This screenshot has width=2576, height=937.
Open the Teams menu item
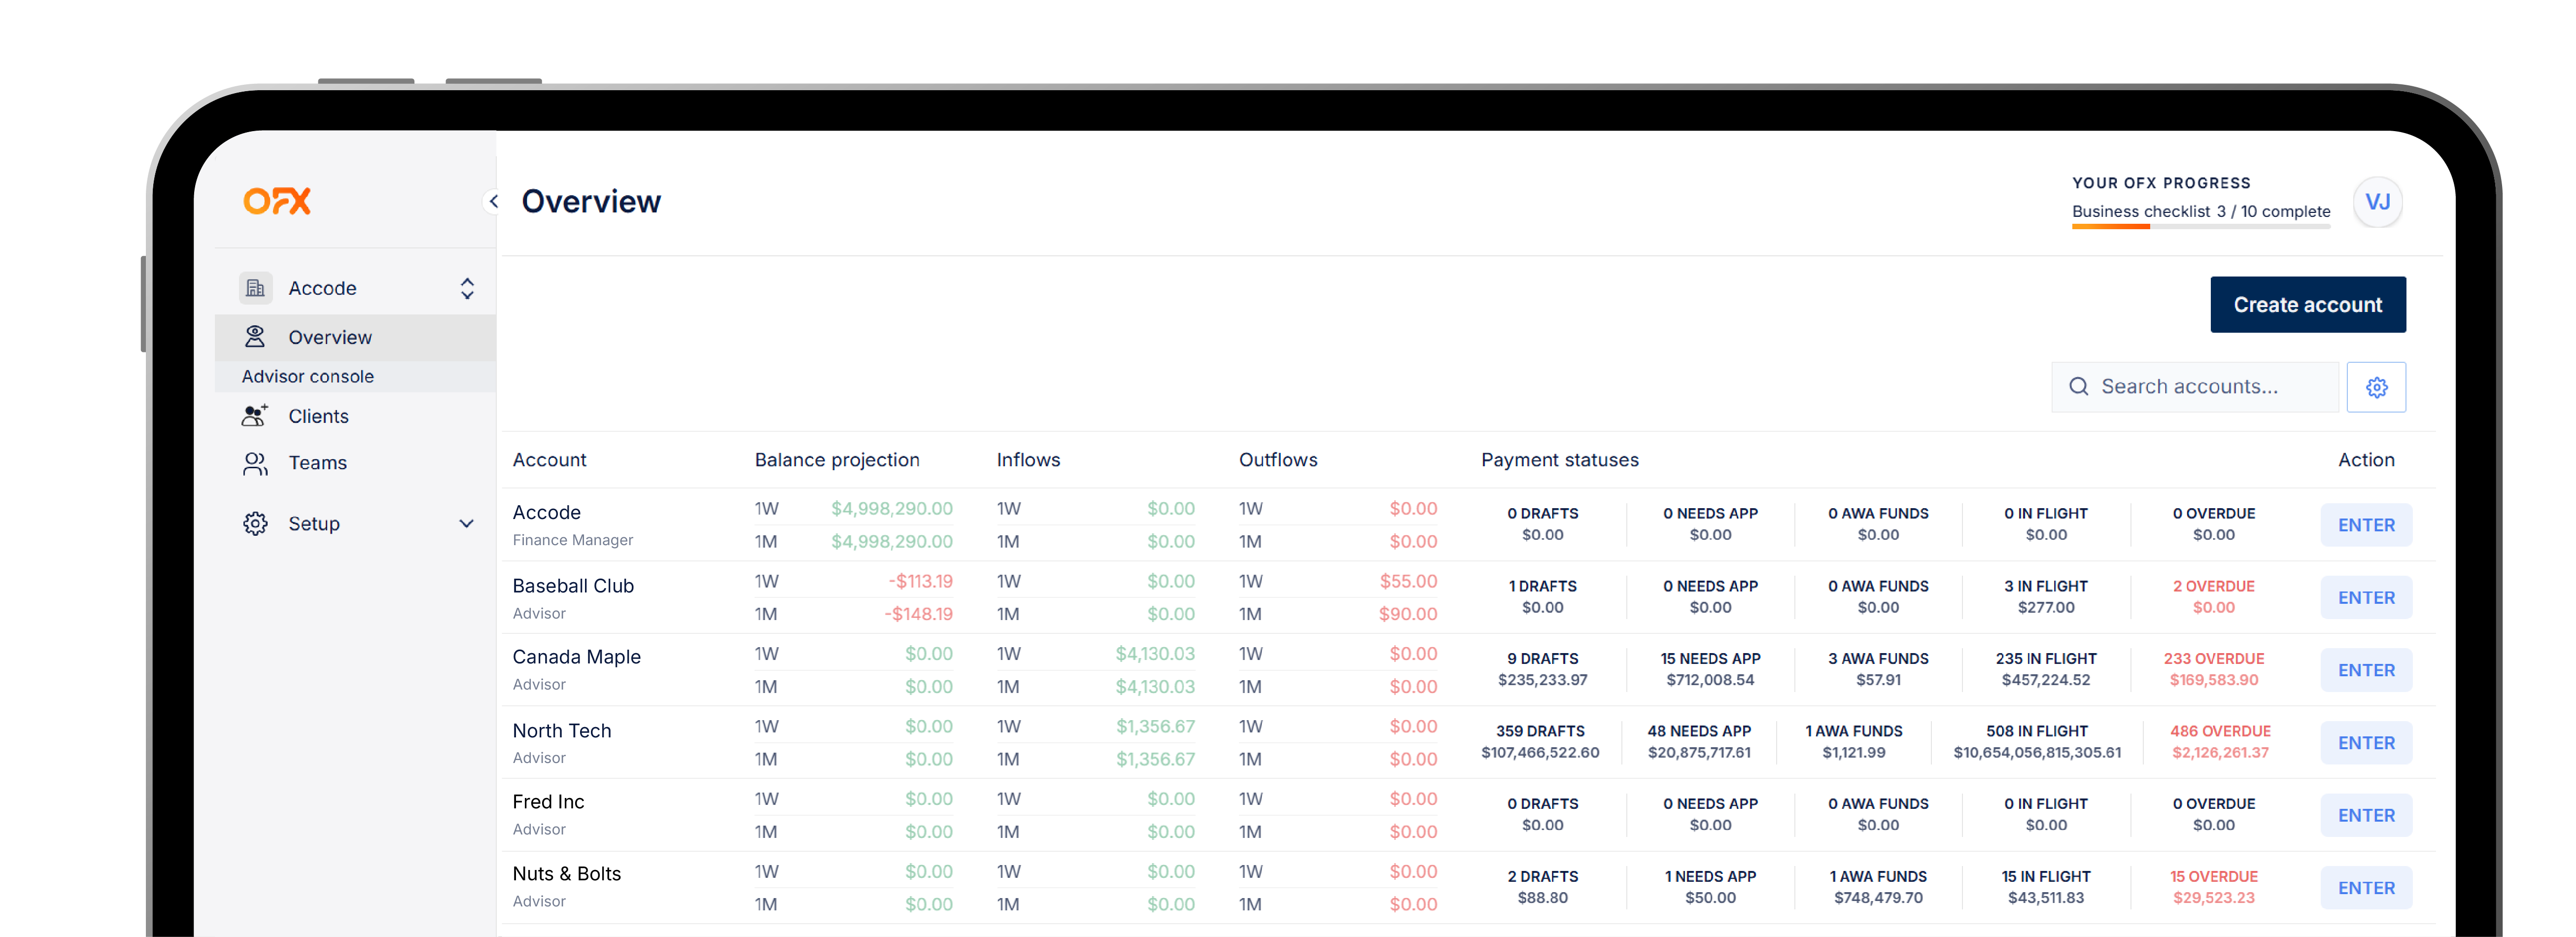(317, 463)
